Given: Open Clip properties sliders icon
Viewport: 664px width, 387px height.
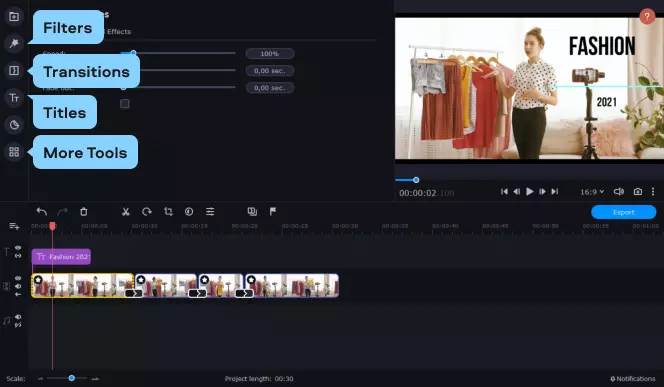Looking at the screenshot, I should coord(210,211).
